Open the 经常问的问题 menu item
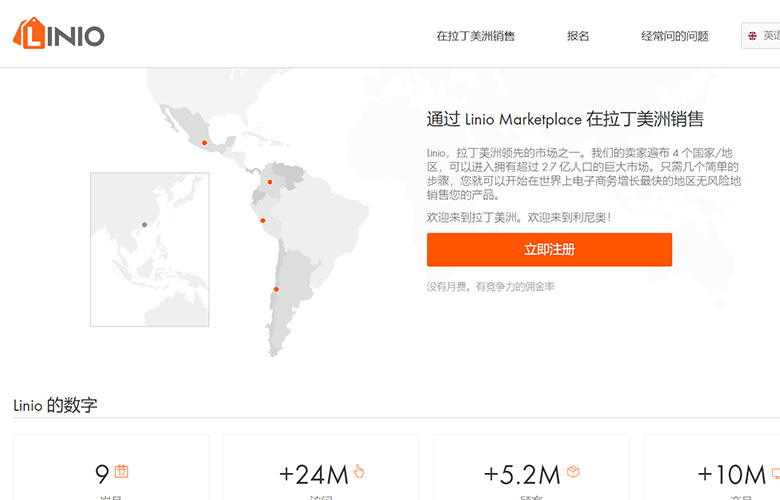 click(x=675, y=36)
